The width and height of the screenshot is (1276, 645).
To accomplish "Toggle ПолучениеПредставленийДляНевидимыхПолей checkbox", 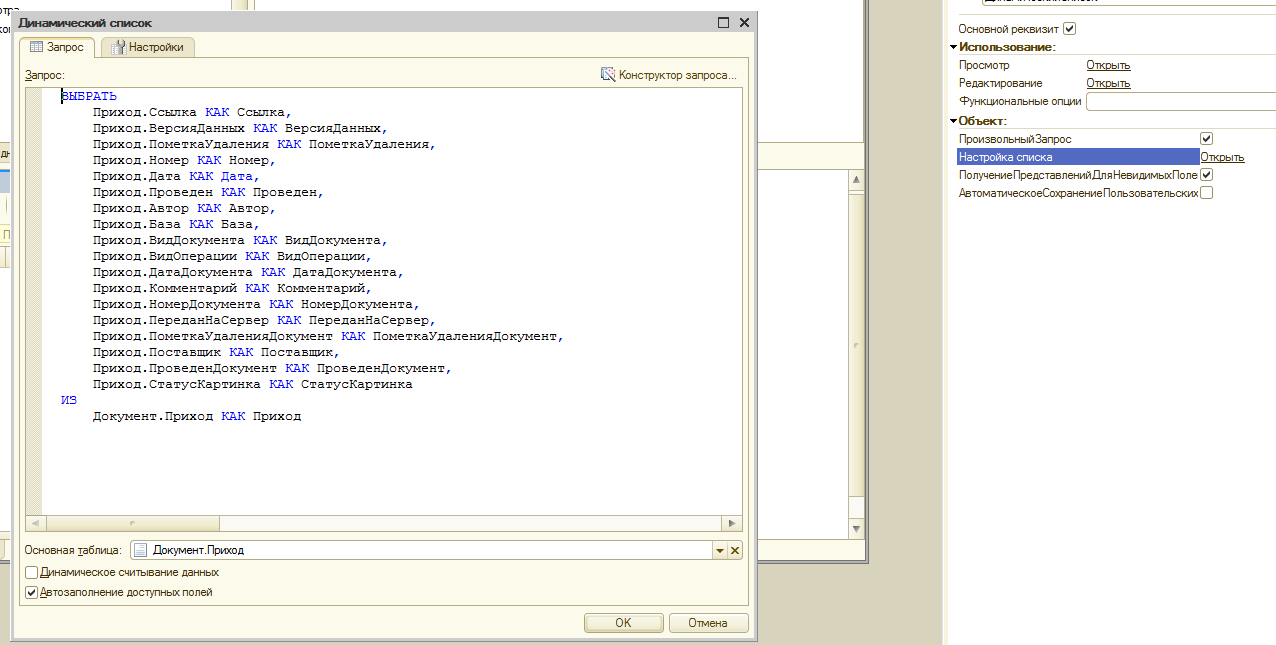I will tap(1206, 175).
